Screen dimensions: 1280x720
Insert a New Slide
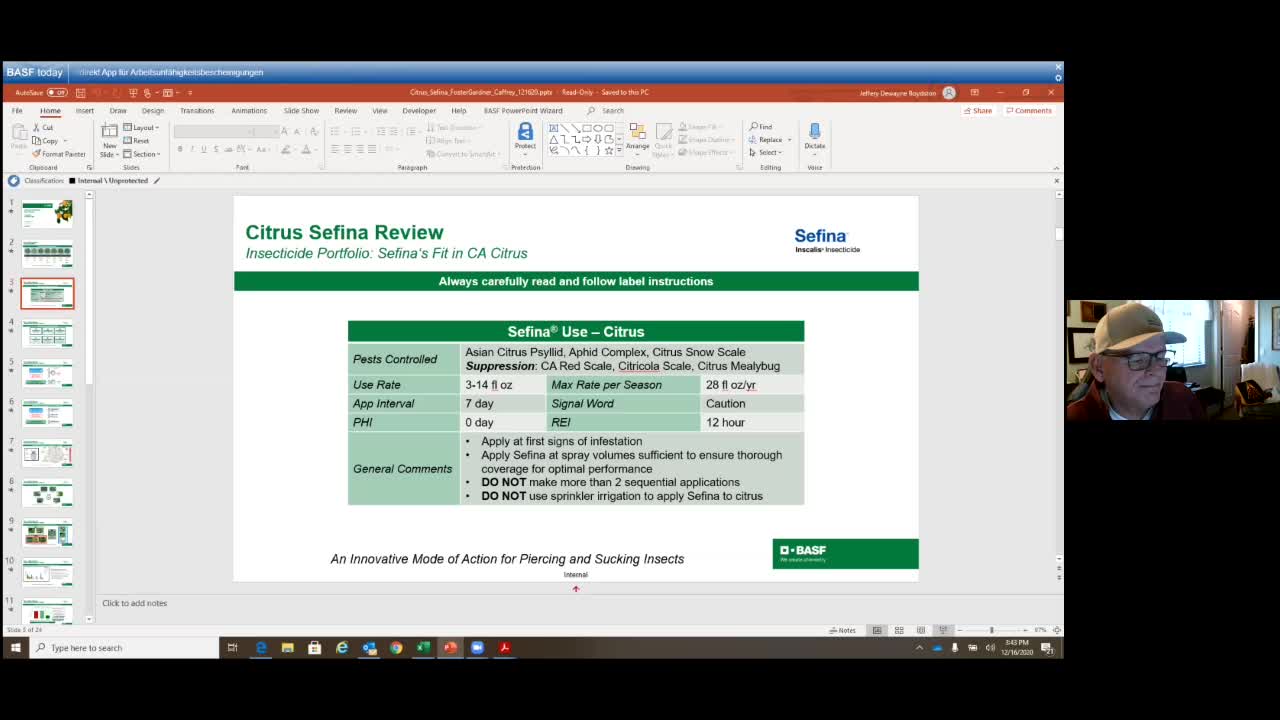(109, 140)
